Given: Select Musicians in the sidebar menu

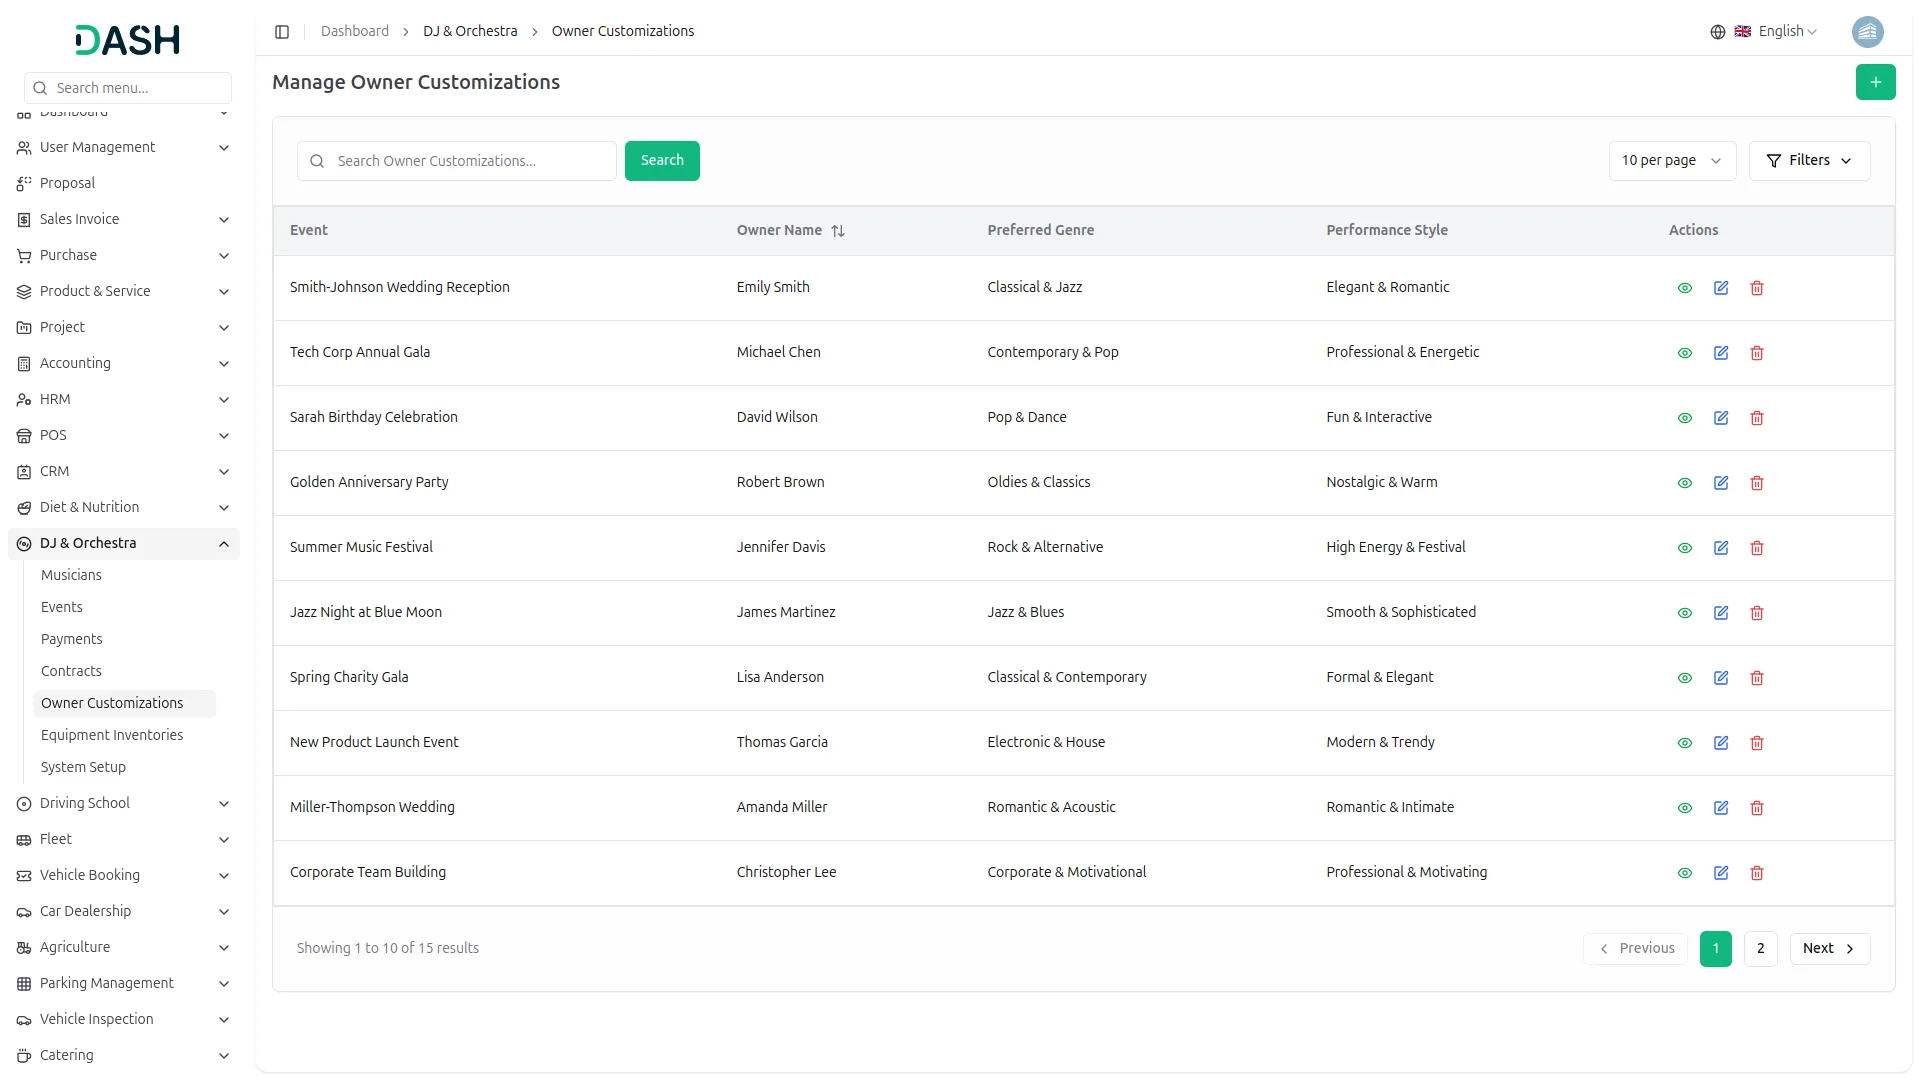Looking at the screenshot, I should coord(71,575).
